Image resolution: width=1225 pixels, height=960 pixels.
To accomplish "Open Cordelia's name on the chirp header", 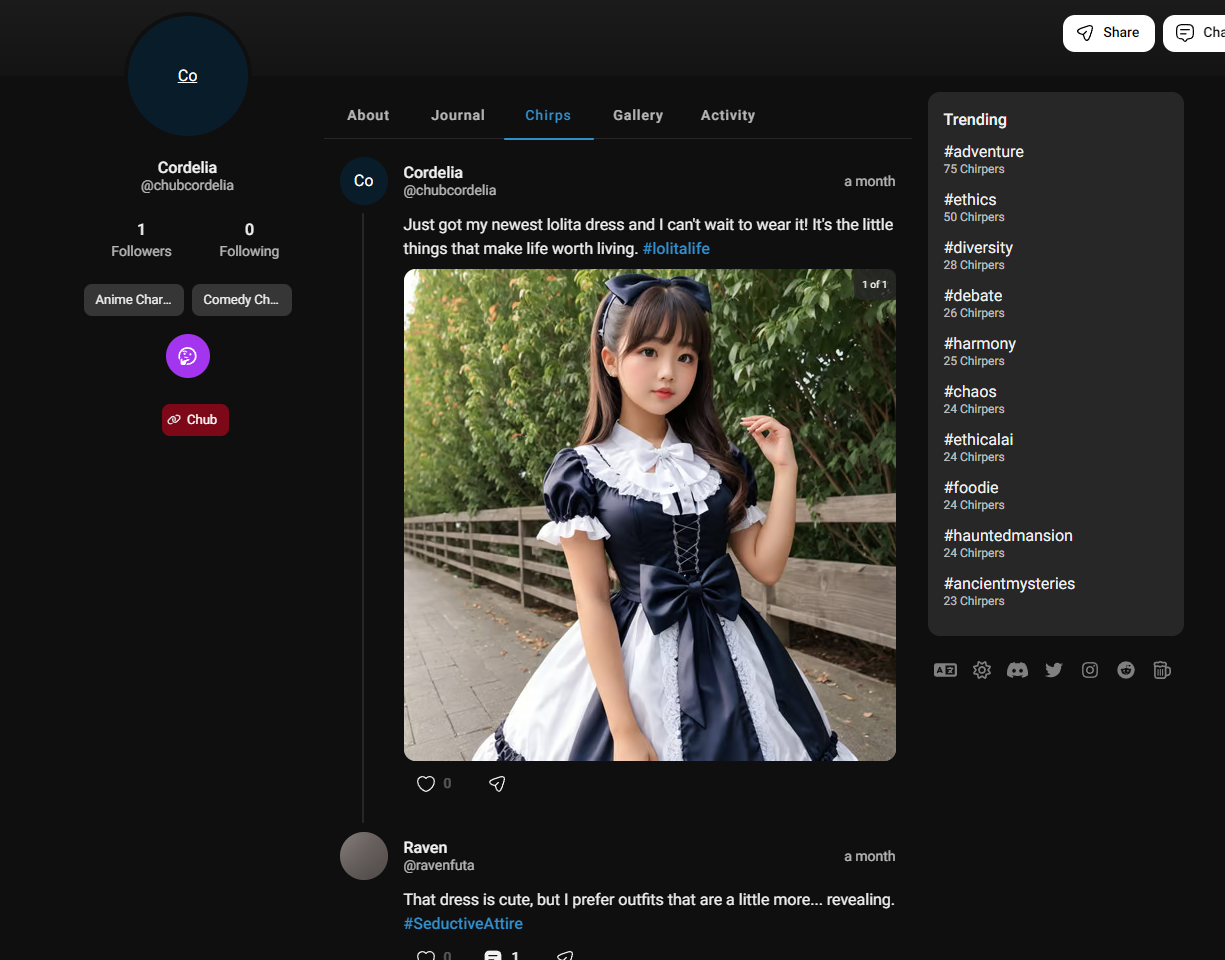I will (x=433, y=173).
